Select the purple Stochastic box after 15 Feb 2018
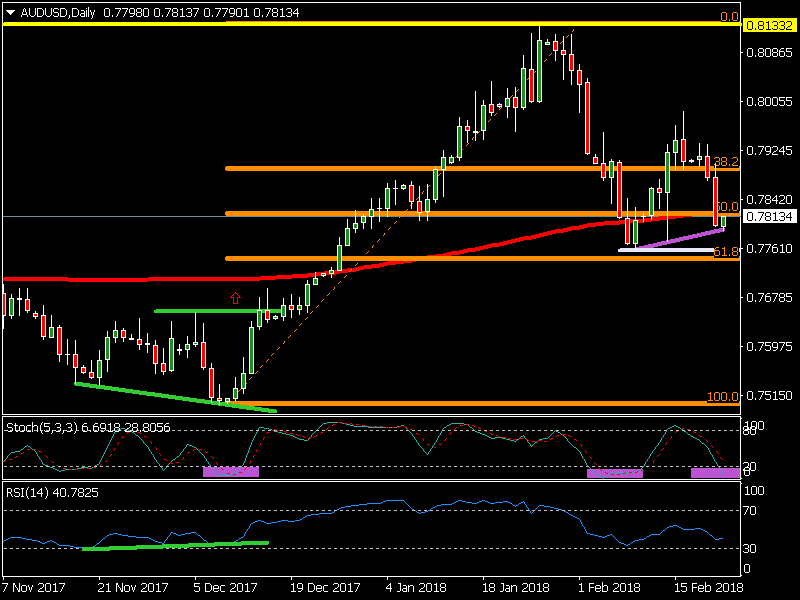 (715, 472)
